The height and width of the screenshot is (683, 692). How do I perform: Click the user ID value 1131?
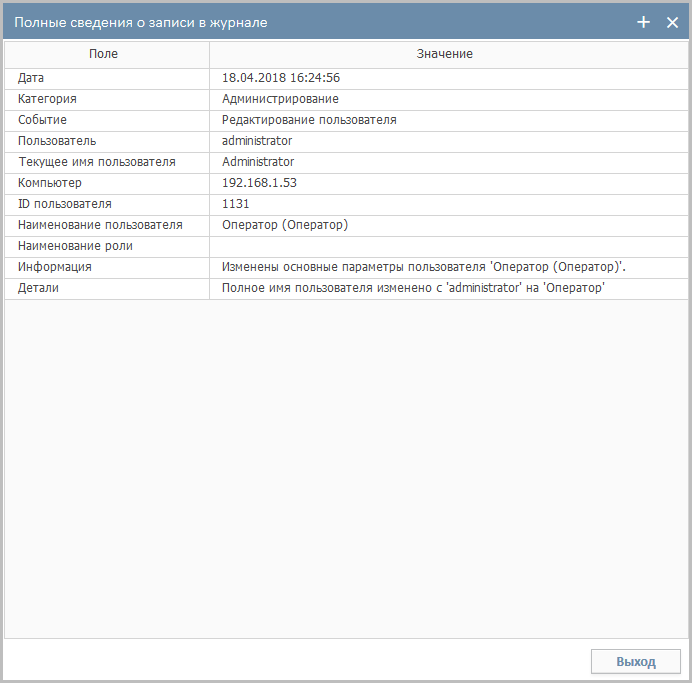[x=235, y=204]
